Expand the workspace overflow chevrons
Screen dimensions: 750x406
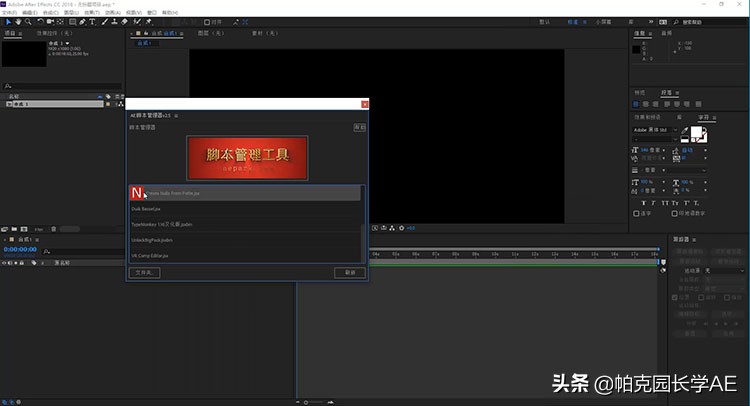click(x=651, y=22)
